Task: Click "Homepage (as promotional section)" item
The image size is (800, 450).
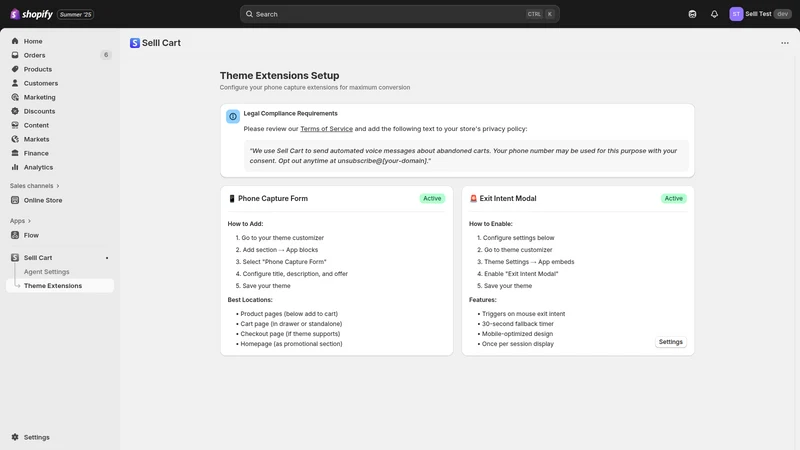Action: click(291, 344)
